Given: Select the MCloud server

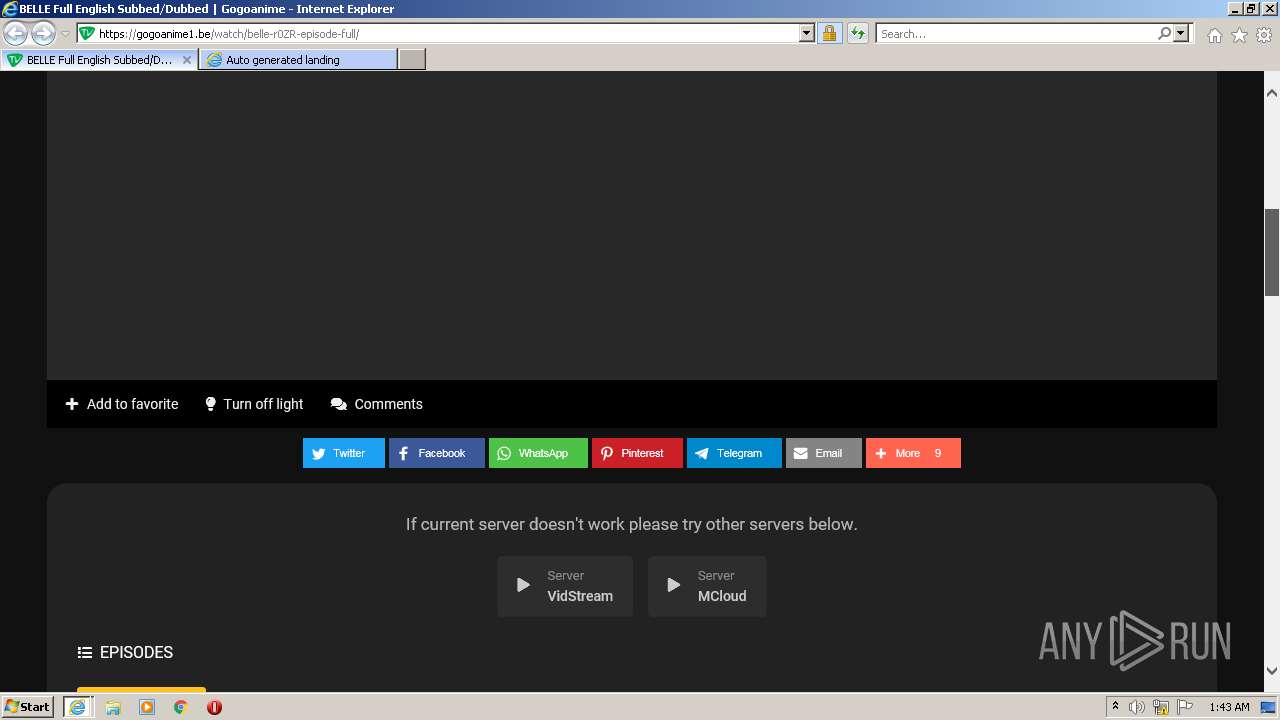Looking at the screenshot, I should (x=707, y=586).
